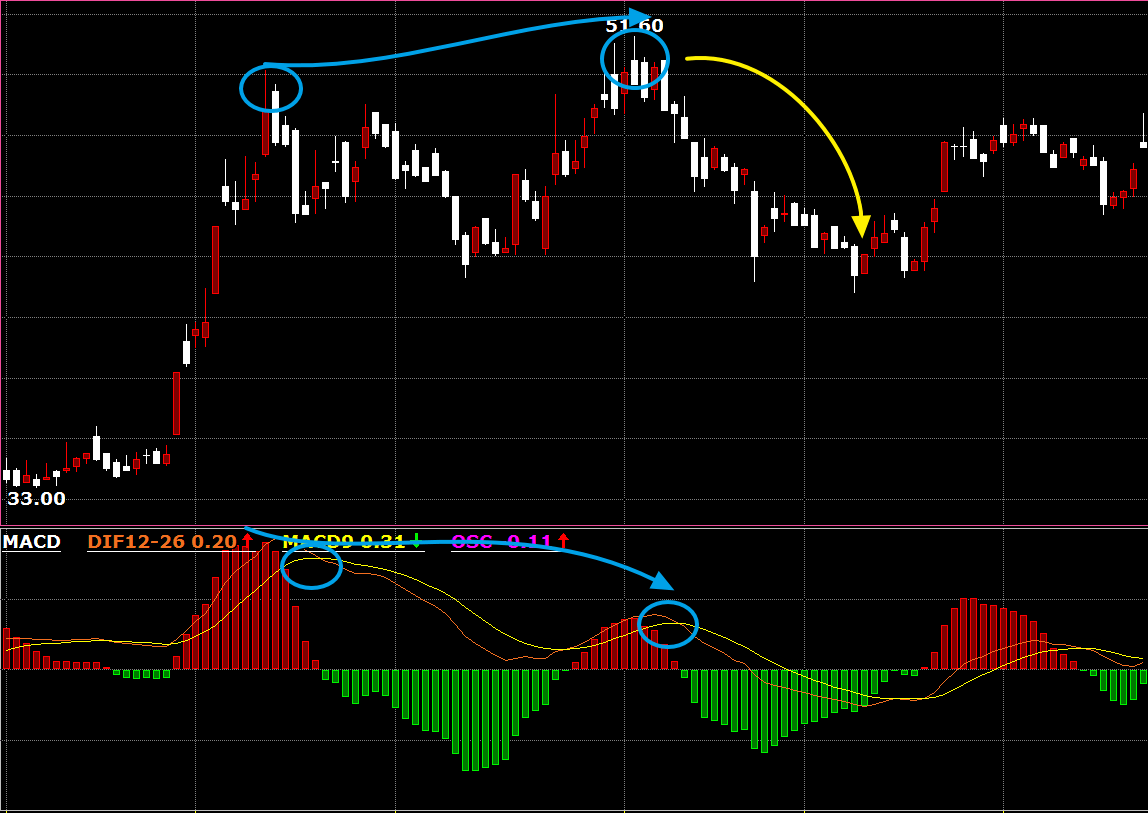
Task: Click the 51.60 high price label
Action: pyautogui.click(x=634, y=26)
